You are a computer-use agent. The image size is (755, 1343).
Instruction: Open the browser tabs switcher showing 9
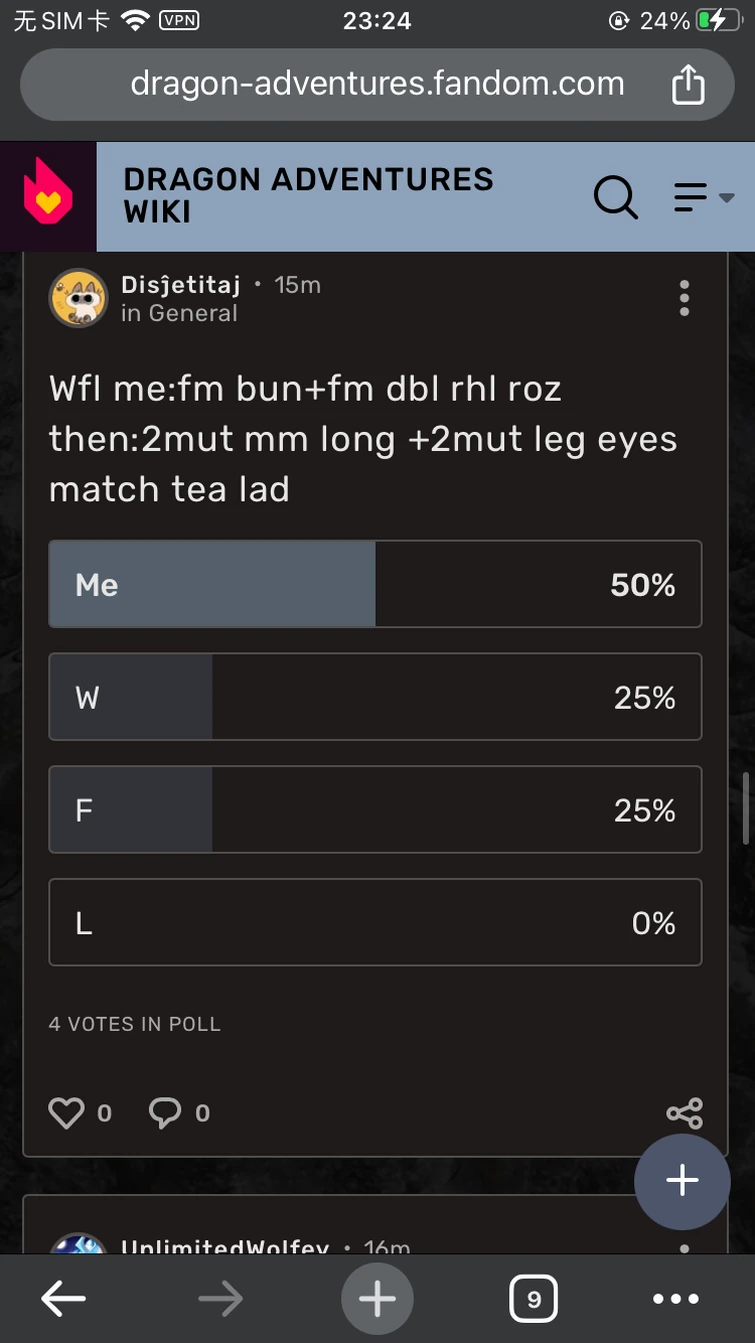tap(533, 1299)
